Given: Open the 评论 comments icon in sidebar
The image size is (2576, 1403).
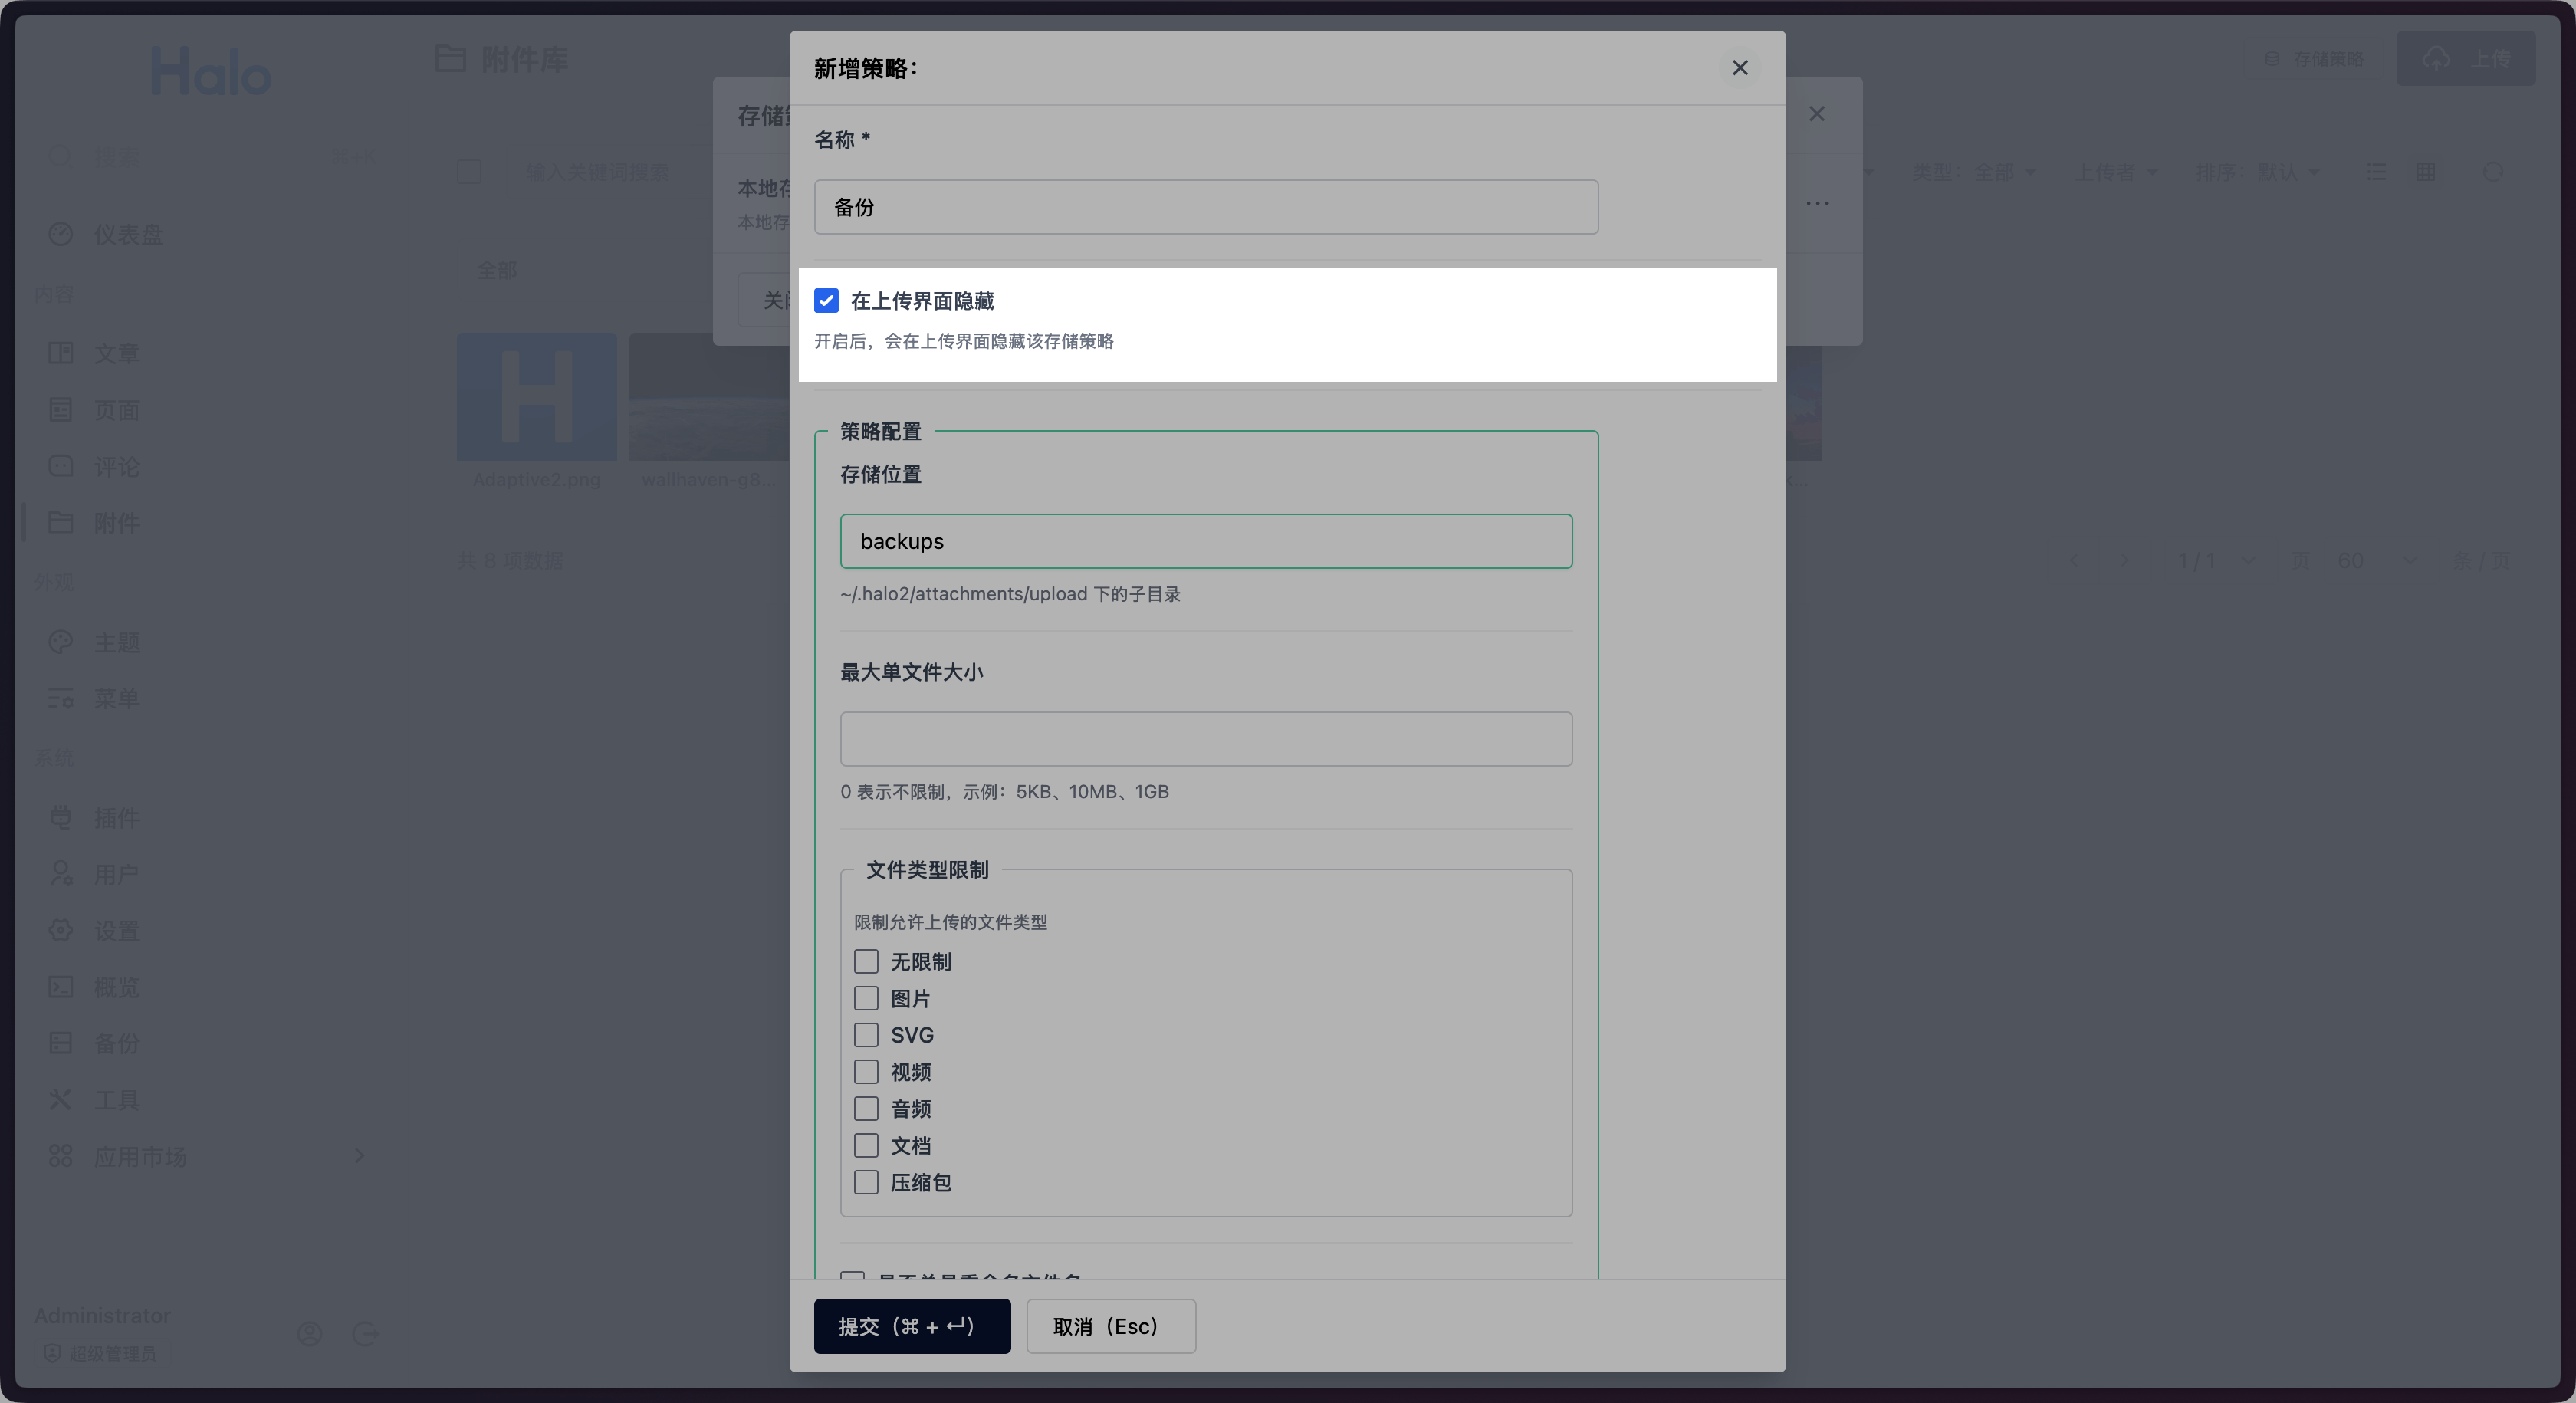Looking at the screenshot, I should click(x=61, y=466).
